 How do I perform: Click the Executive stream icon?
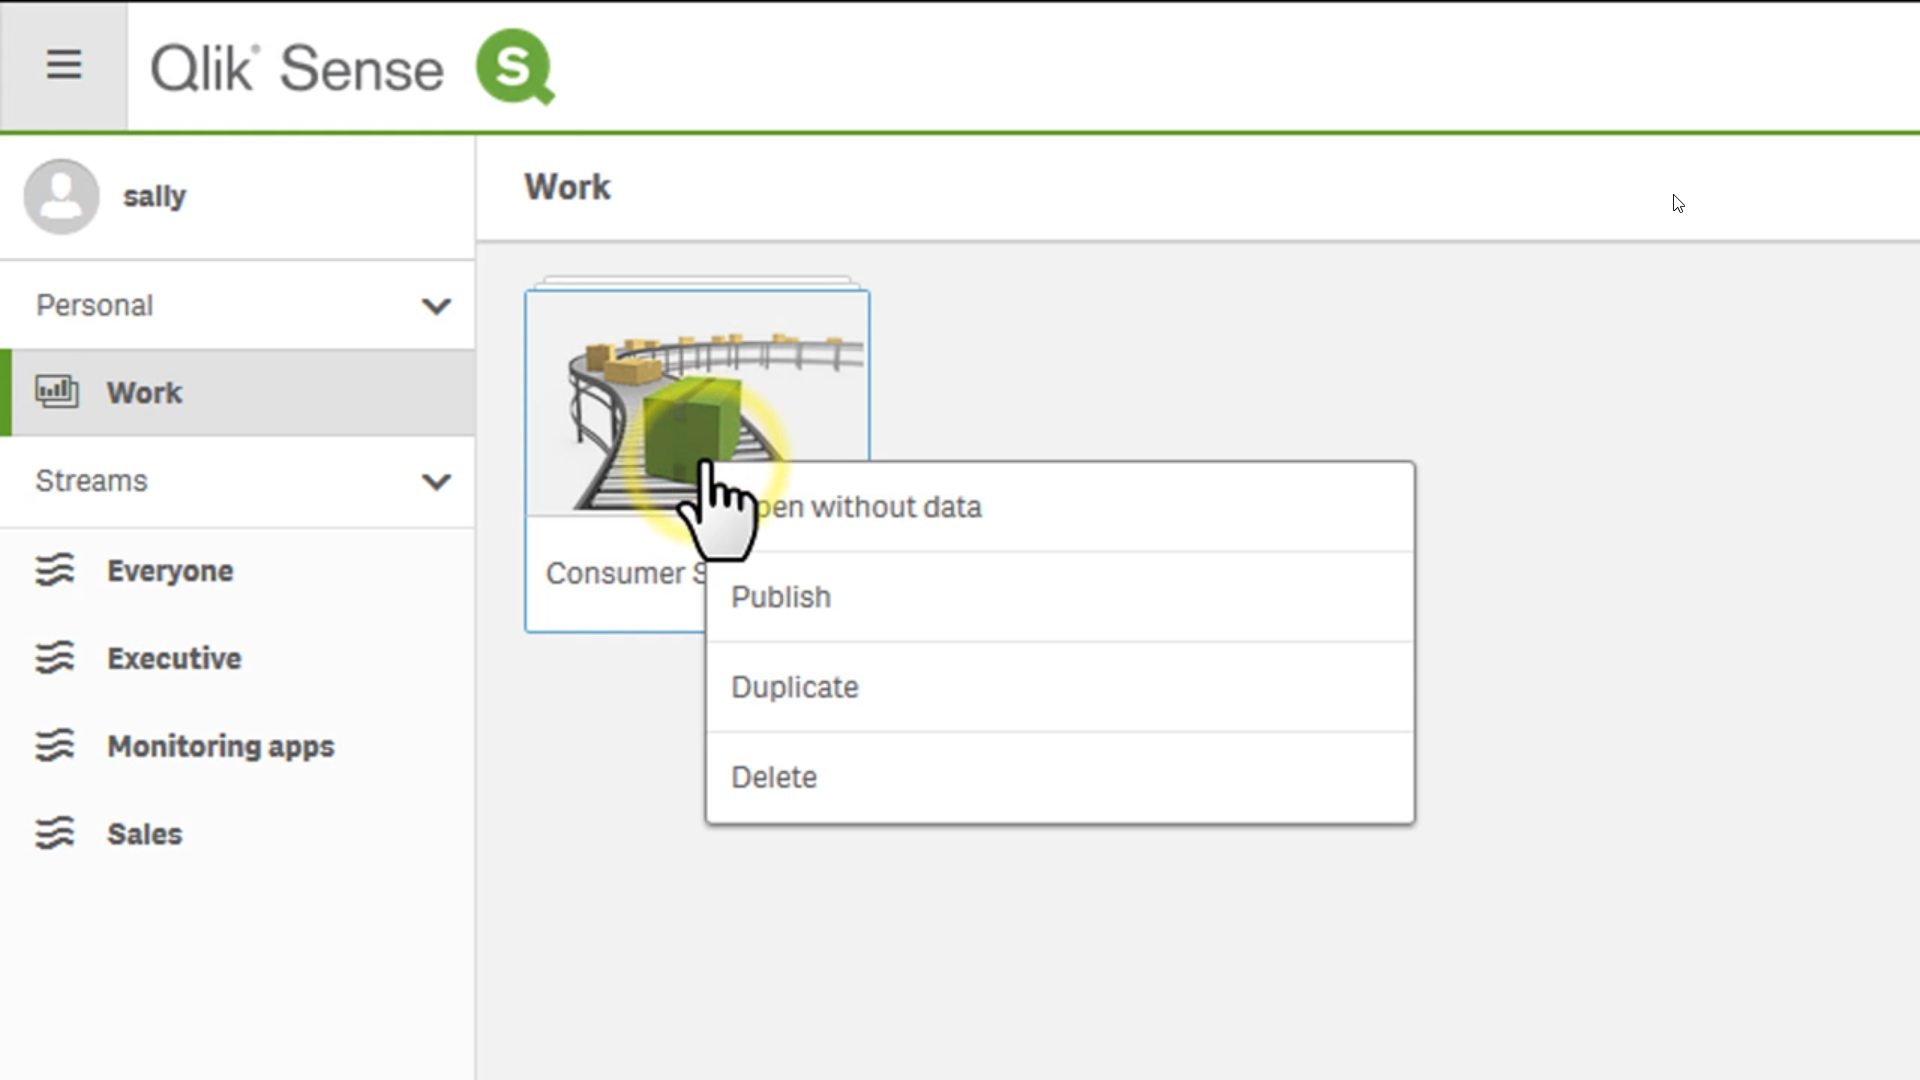(x=55, y=658)
